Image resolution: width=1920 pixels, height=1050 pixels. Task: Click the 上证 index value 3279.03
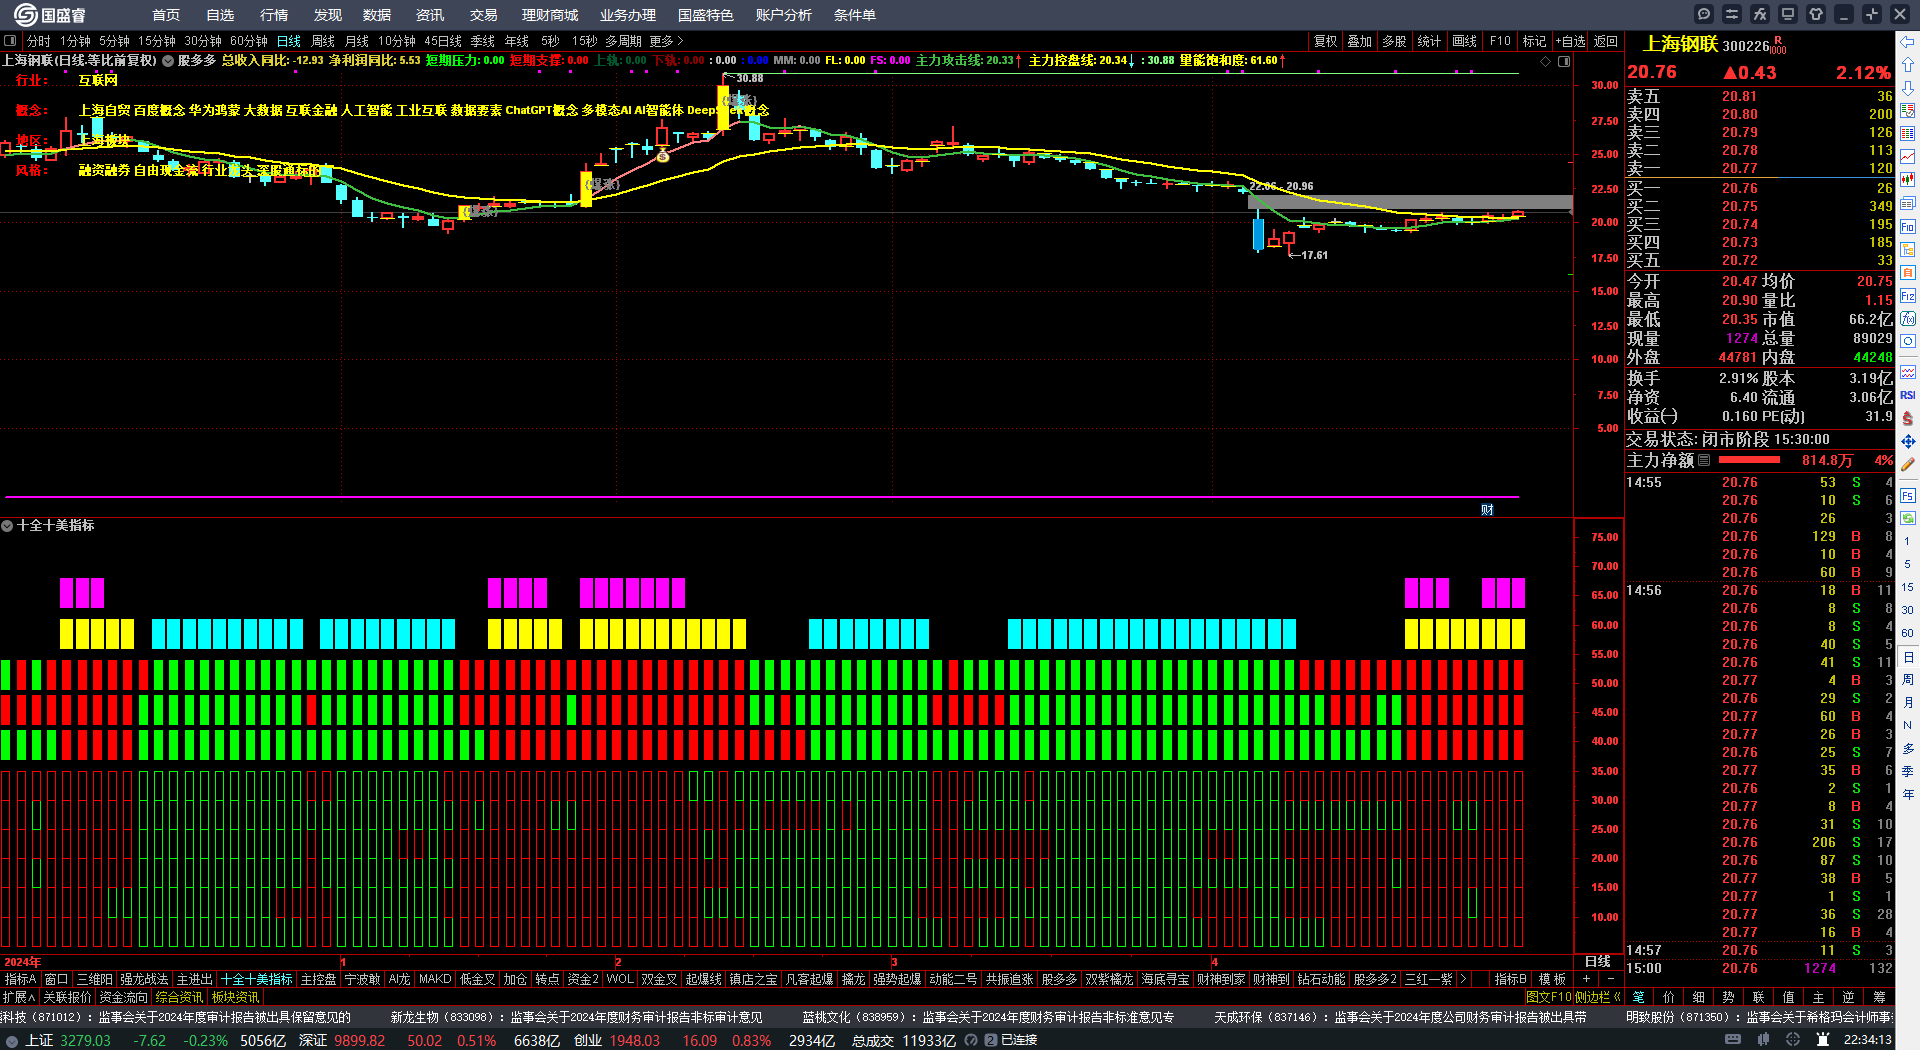click(x=86, y=1040)
